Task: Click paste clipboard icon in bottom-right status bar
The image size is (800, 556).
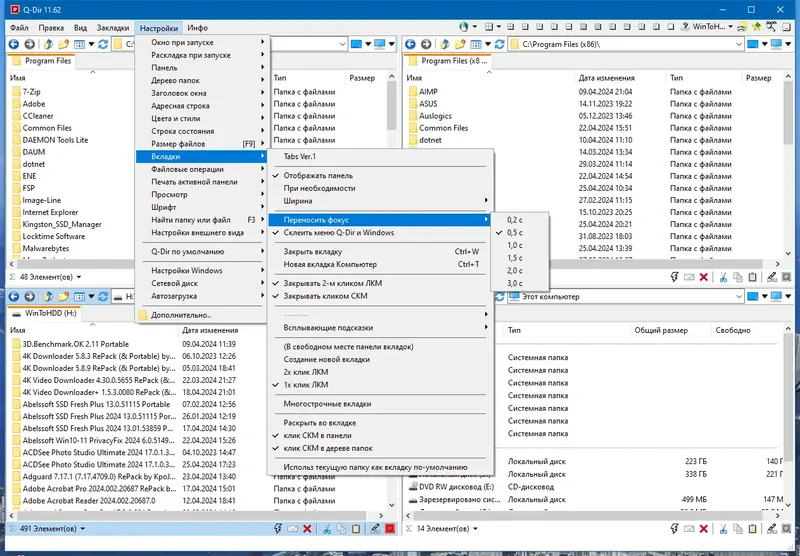Action: click(x=753, y=529)
